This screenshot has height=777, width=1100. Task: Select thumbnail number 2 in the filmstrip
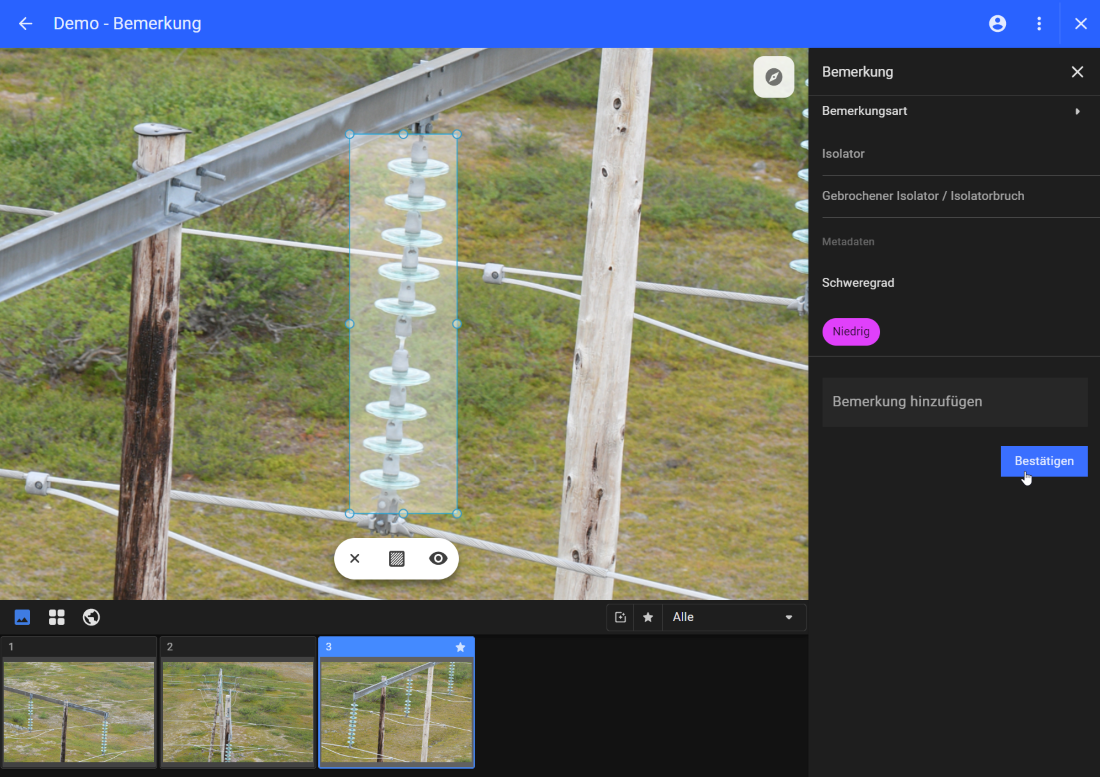(238, 702)
